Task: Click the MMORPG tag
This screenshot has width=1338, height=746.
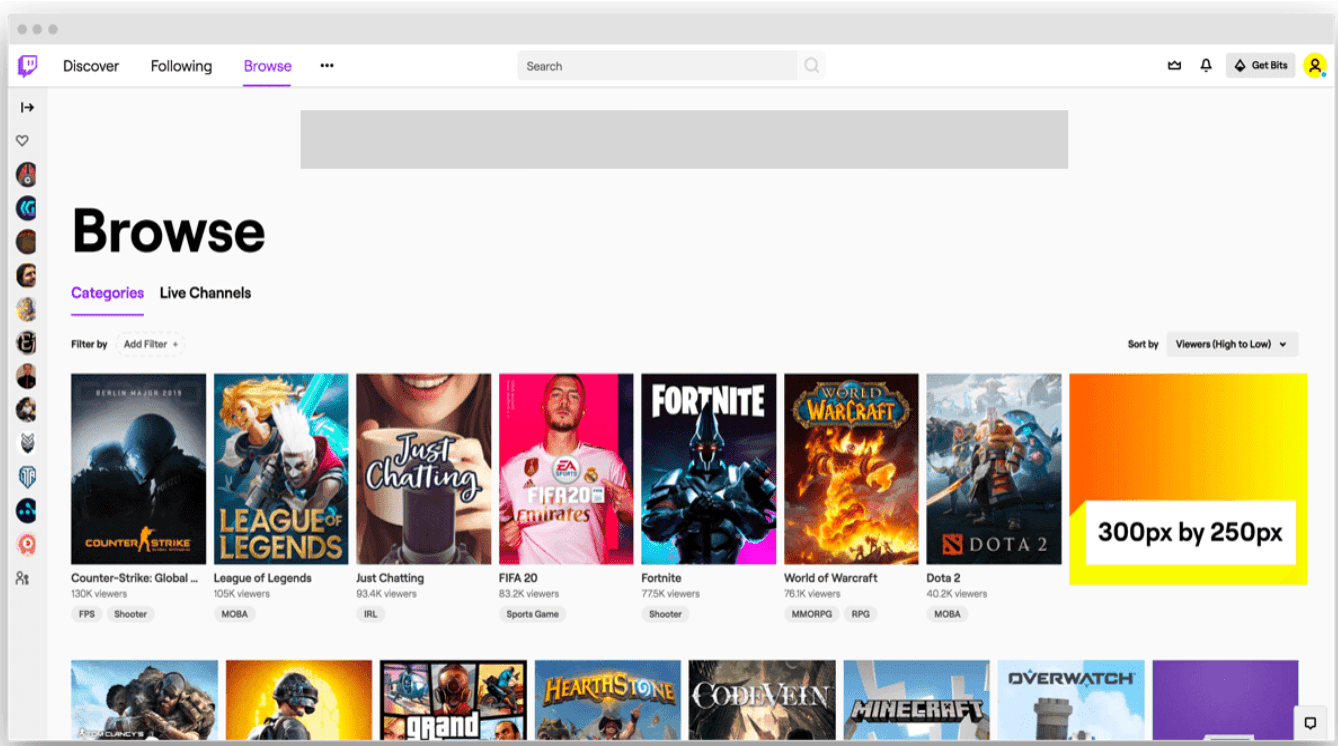Action: point(812,614)
